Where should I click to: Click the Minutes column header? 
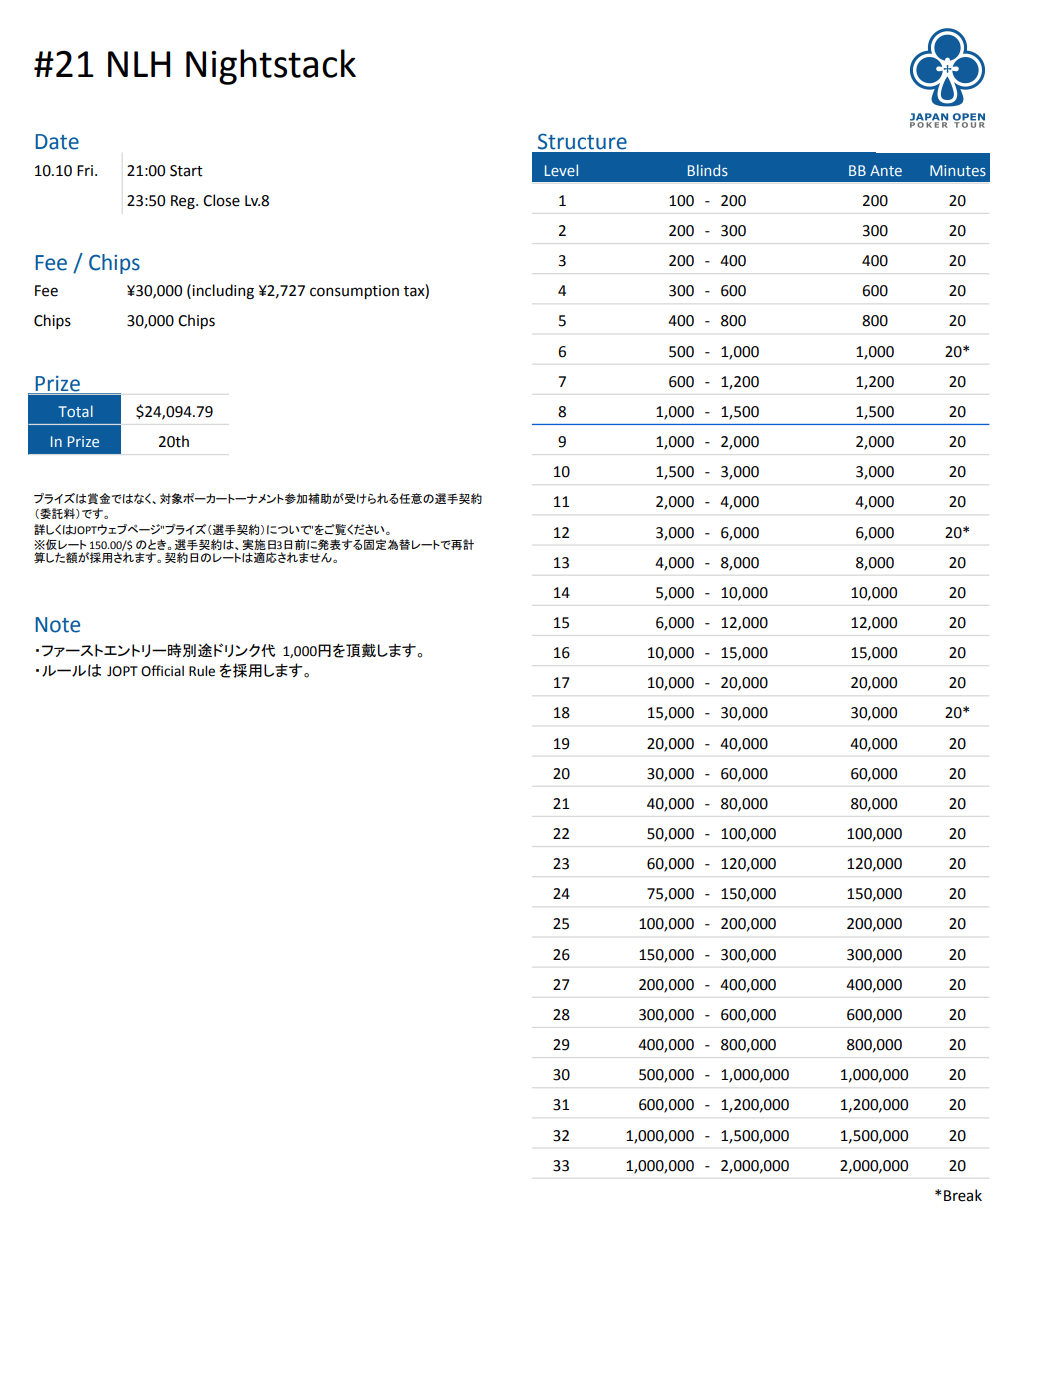[957, 171]
